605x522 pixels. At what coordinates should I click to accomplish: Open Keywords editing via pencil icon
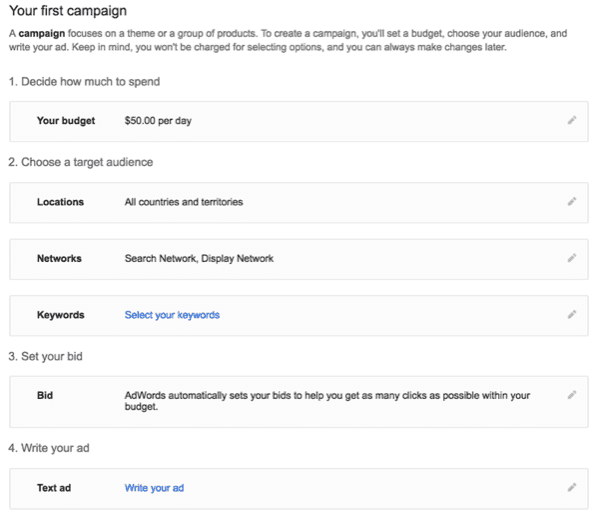[572, 314]
